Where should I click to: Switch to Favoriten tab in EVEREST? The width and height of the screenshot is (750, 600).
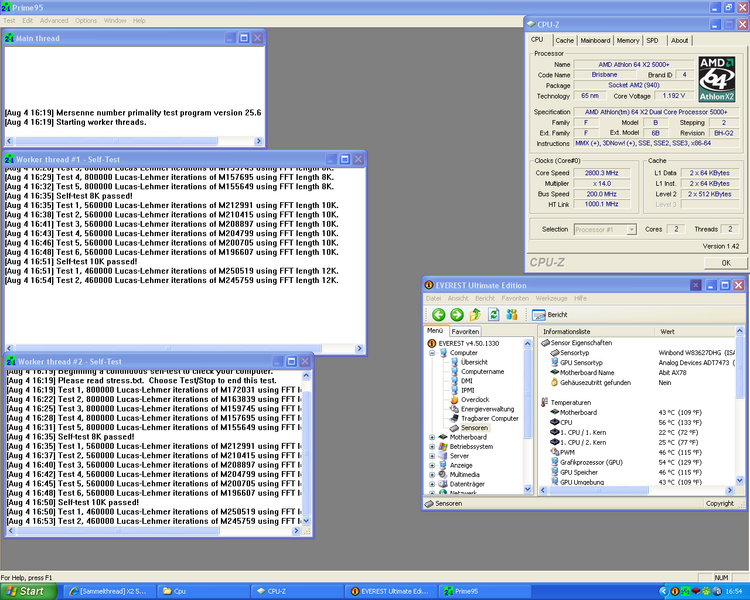click(x=465, y=331)
